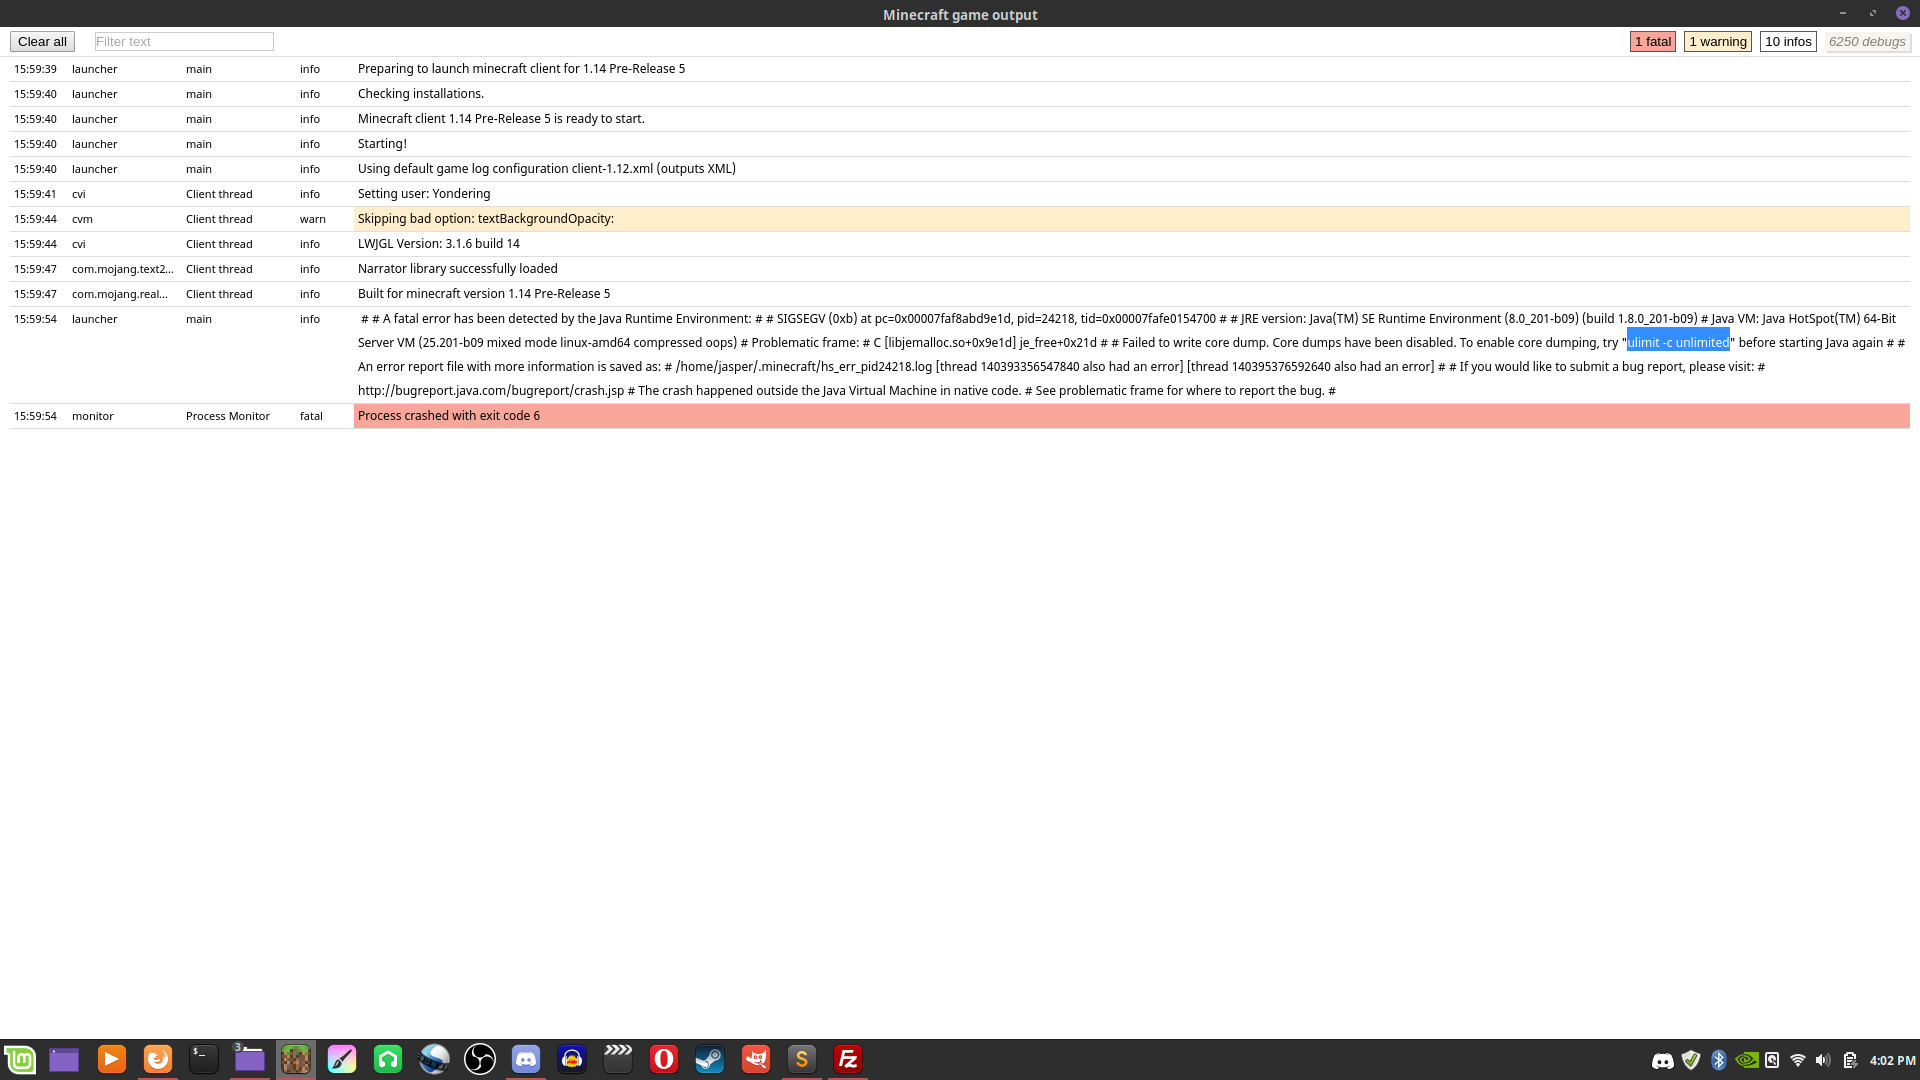Screen dimensions: 1920x1080
Task: Enable the '6250 debugs' log filter
Action: click(x=1866, y=41)
